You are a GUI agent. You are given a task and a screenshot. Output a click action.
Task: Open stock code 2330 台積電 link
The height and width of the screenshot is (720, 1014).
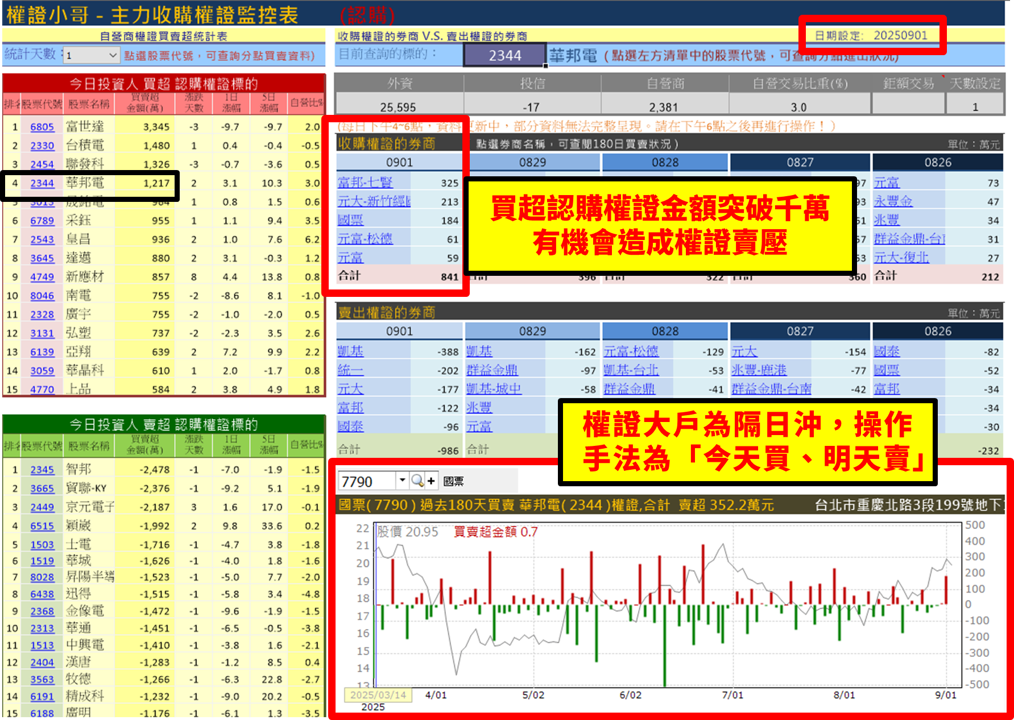click(x=42, y=146)
